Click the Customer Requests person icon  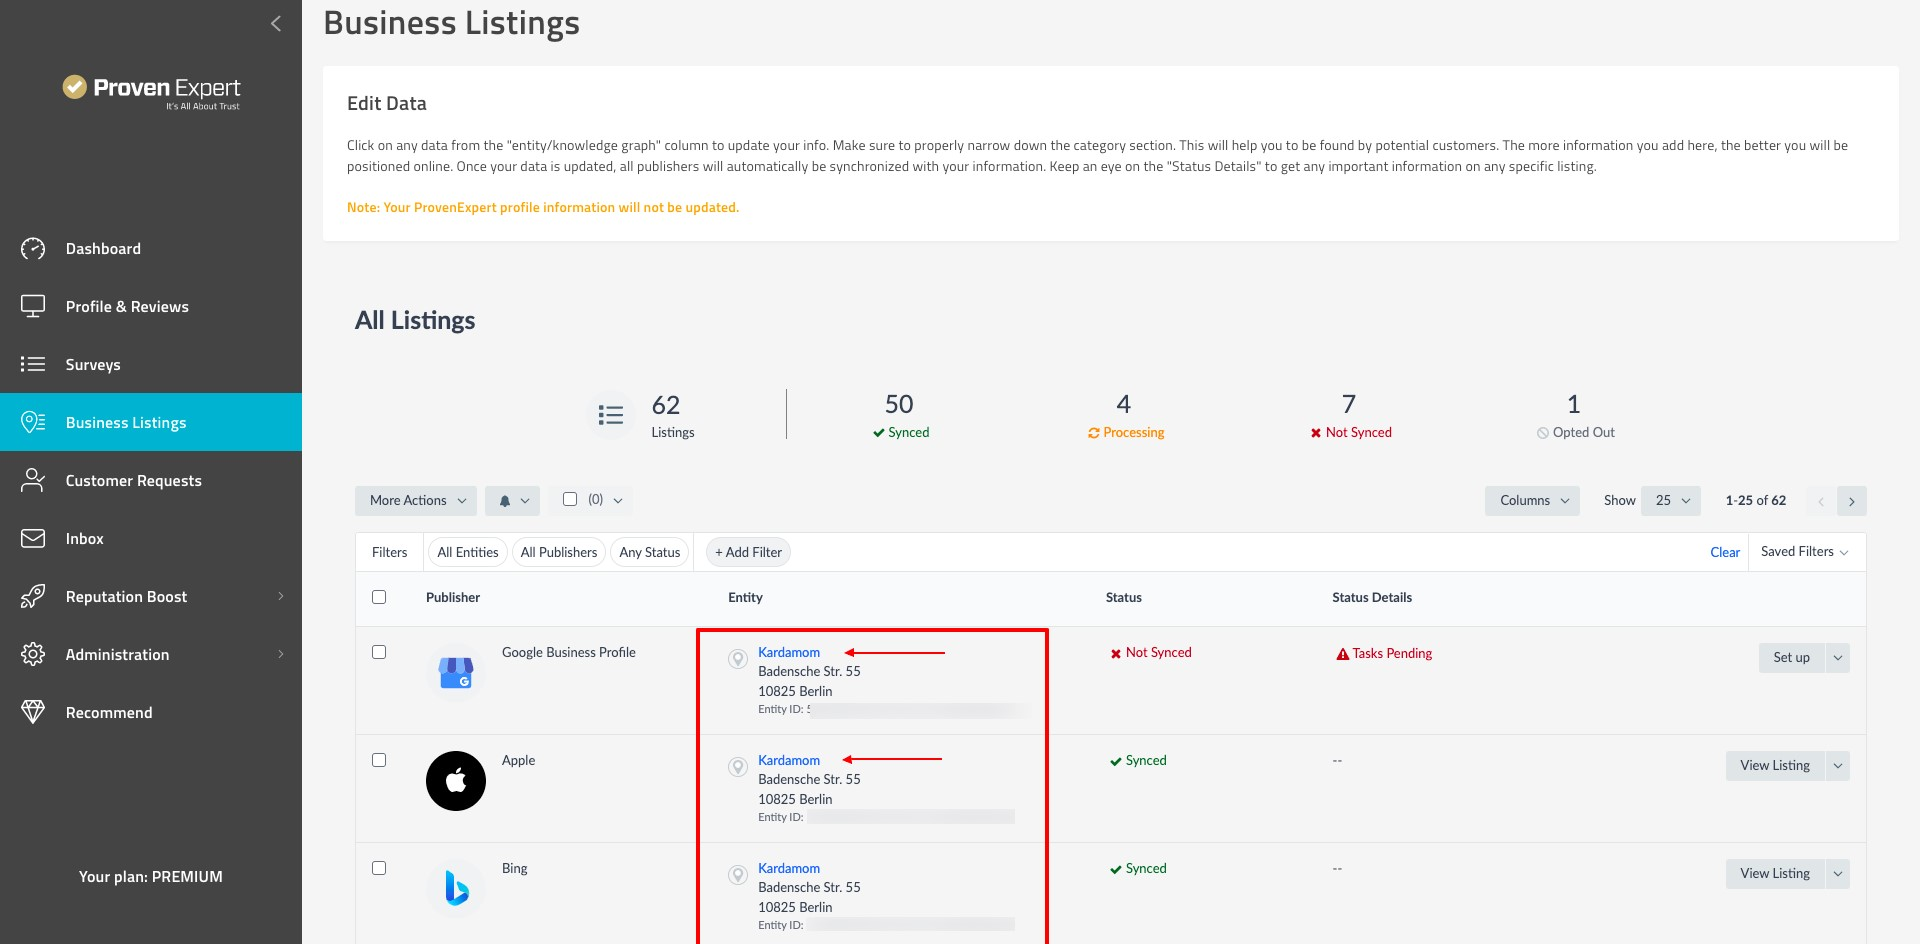(33, 481)
